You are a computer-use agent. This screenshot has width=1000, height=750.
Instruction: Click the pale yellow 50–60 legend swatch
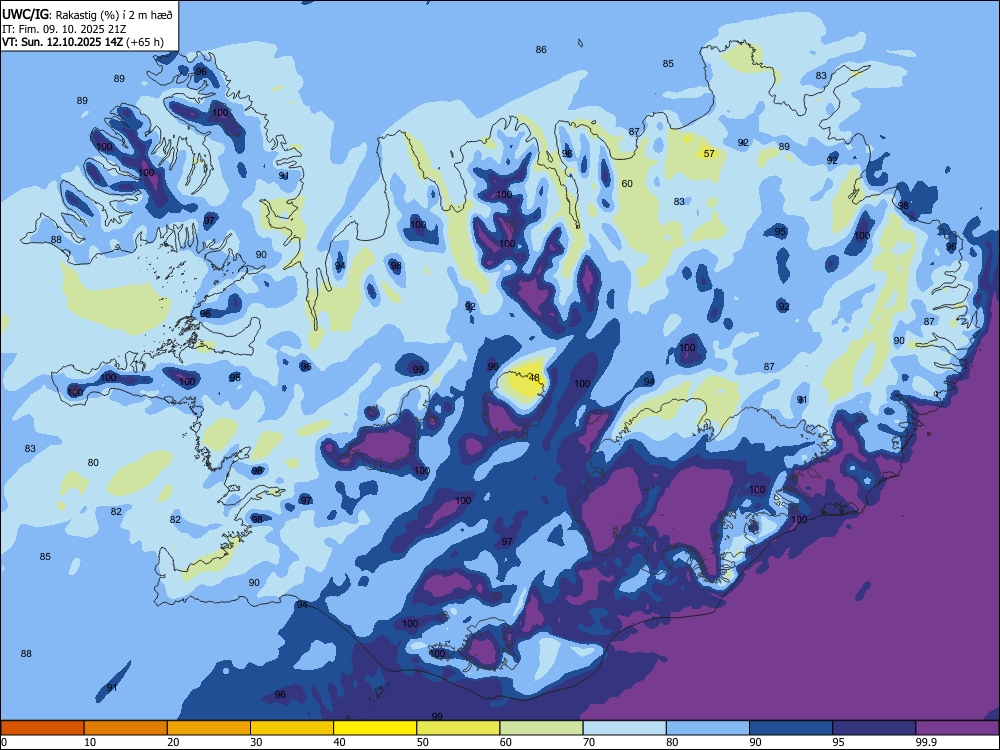(x=458, y=728)
